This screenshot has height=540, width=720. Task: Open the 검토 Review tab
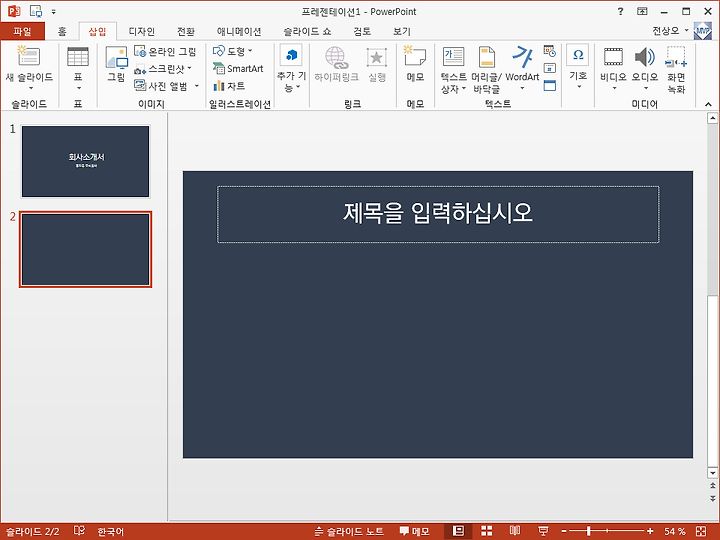pos(362,31)
